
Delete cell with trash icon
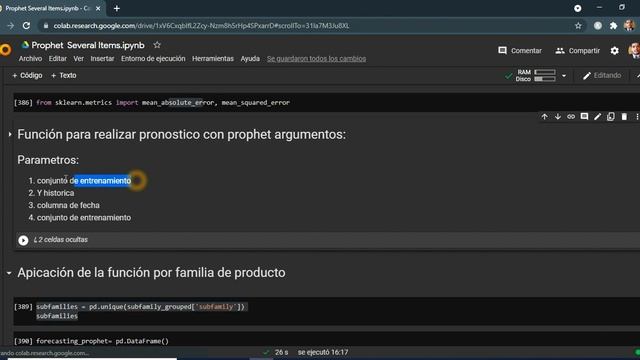click(624, 117)
